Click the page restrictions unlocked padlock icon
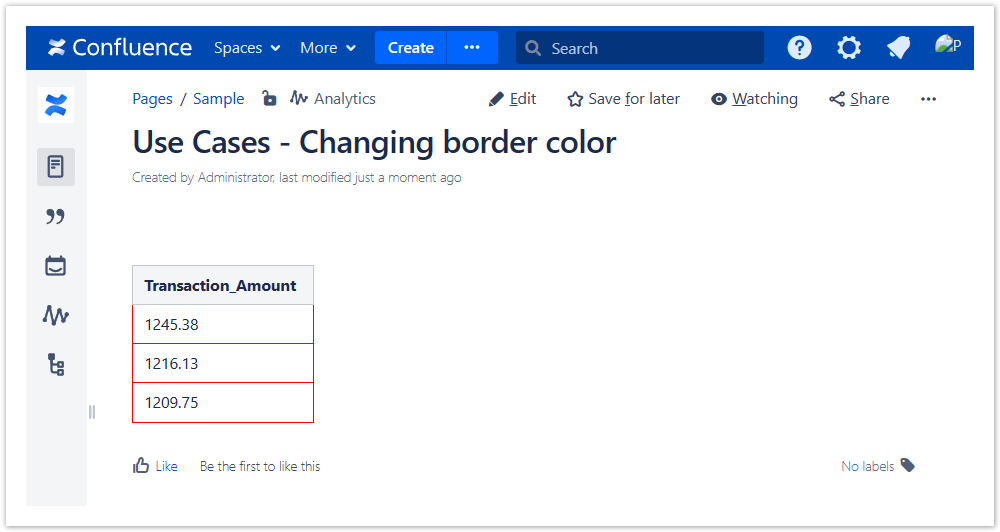The height and width of the screenshot is (532, 1000). (269, 99)
